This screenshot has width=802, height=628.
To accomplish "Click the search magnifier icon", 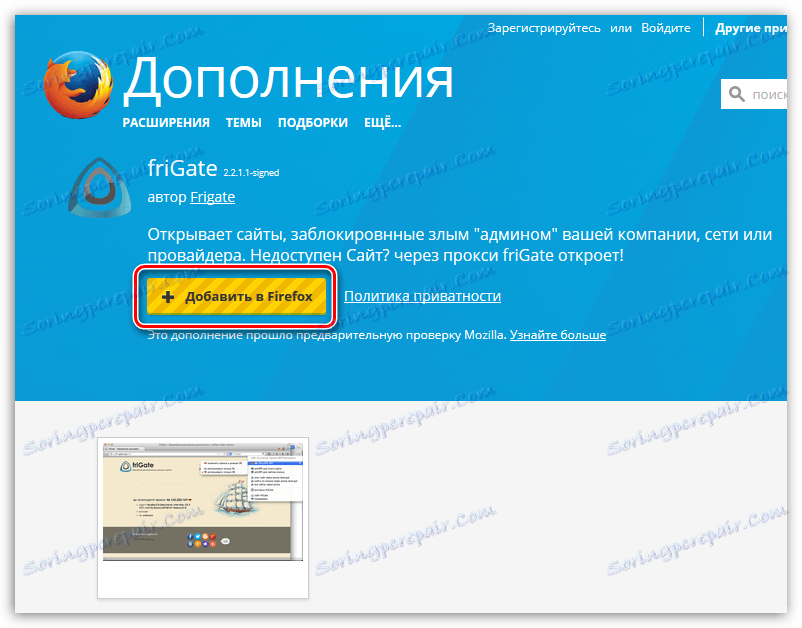I will pyautogui.click(x=737, y=94).
